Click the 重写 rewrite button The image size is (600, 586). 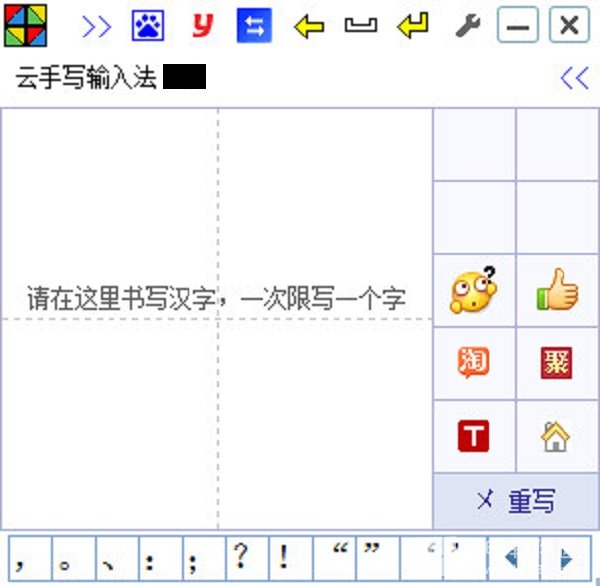click(516, 501)
